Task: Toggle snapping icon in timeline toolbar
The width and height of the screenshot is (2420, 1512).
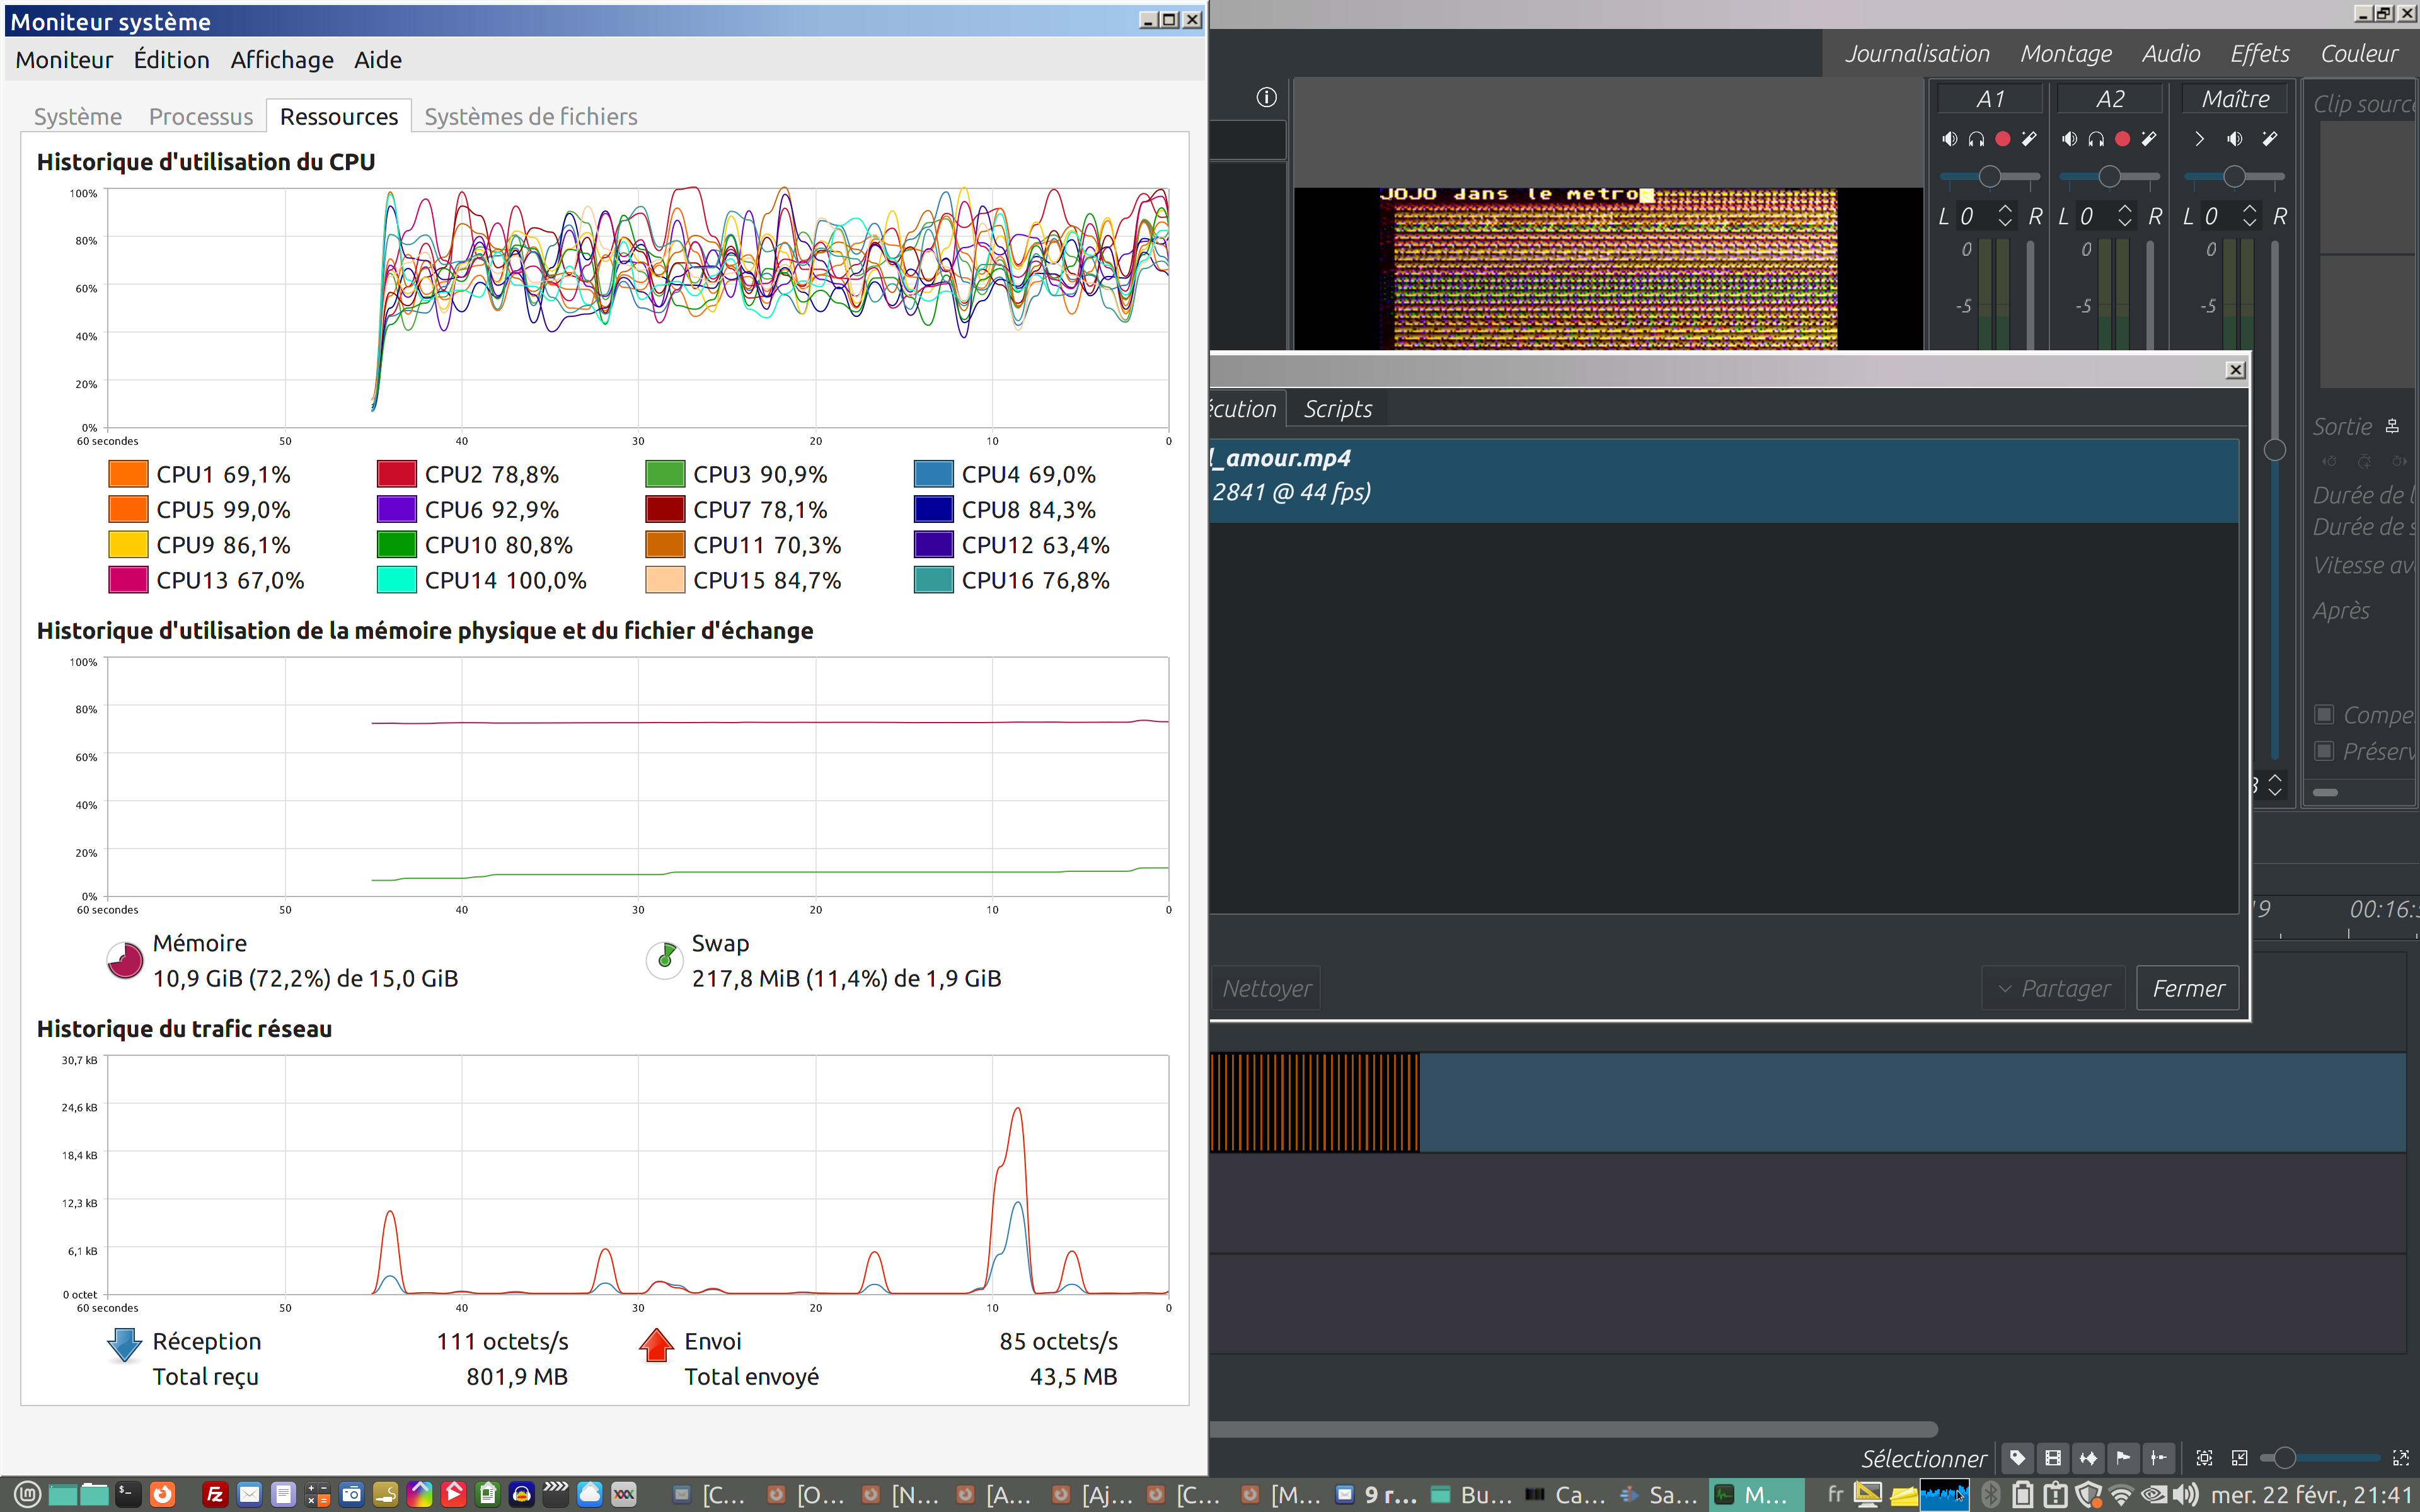Action: click(2159, 1458)
